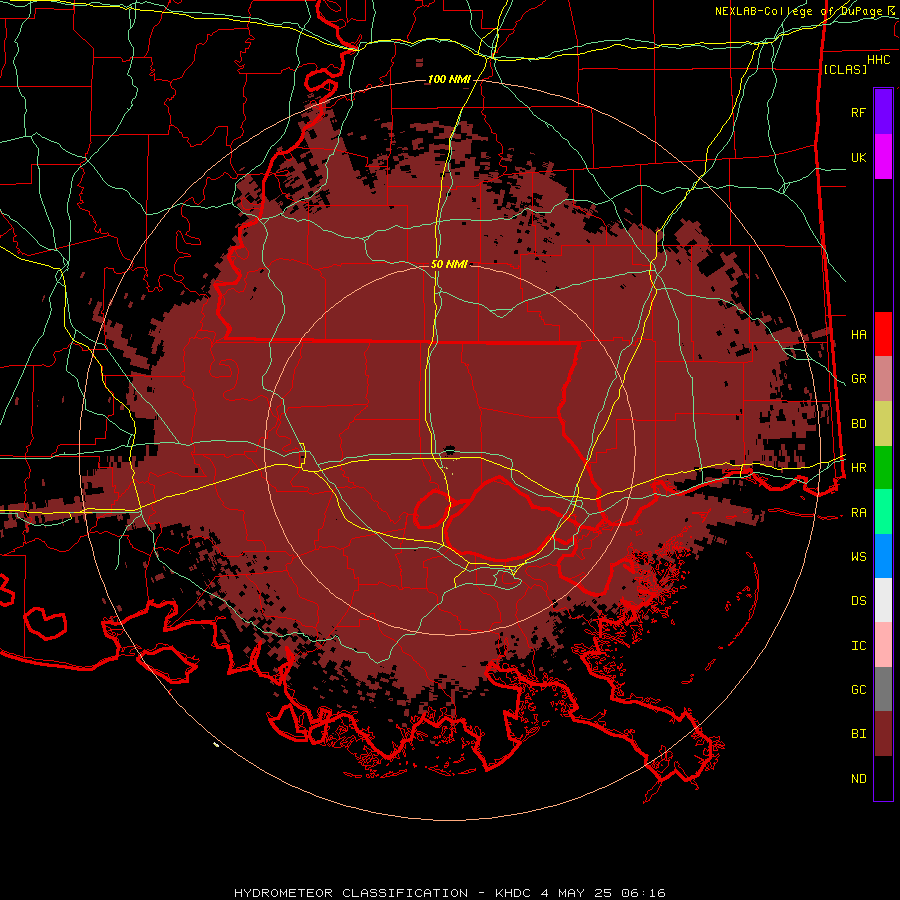The height and width of the screenshot is (900, 900).
Task: Click the 06:16 timestamp
Action: (645, 893)
